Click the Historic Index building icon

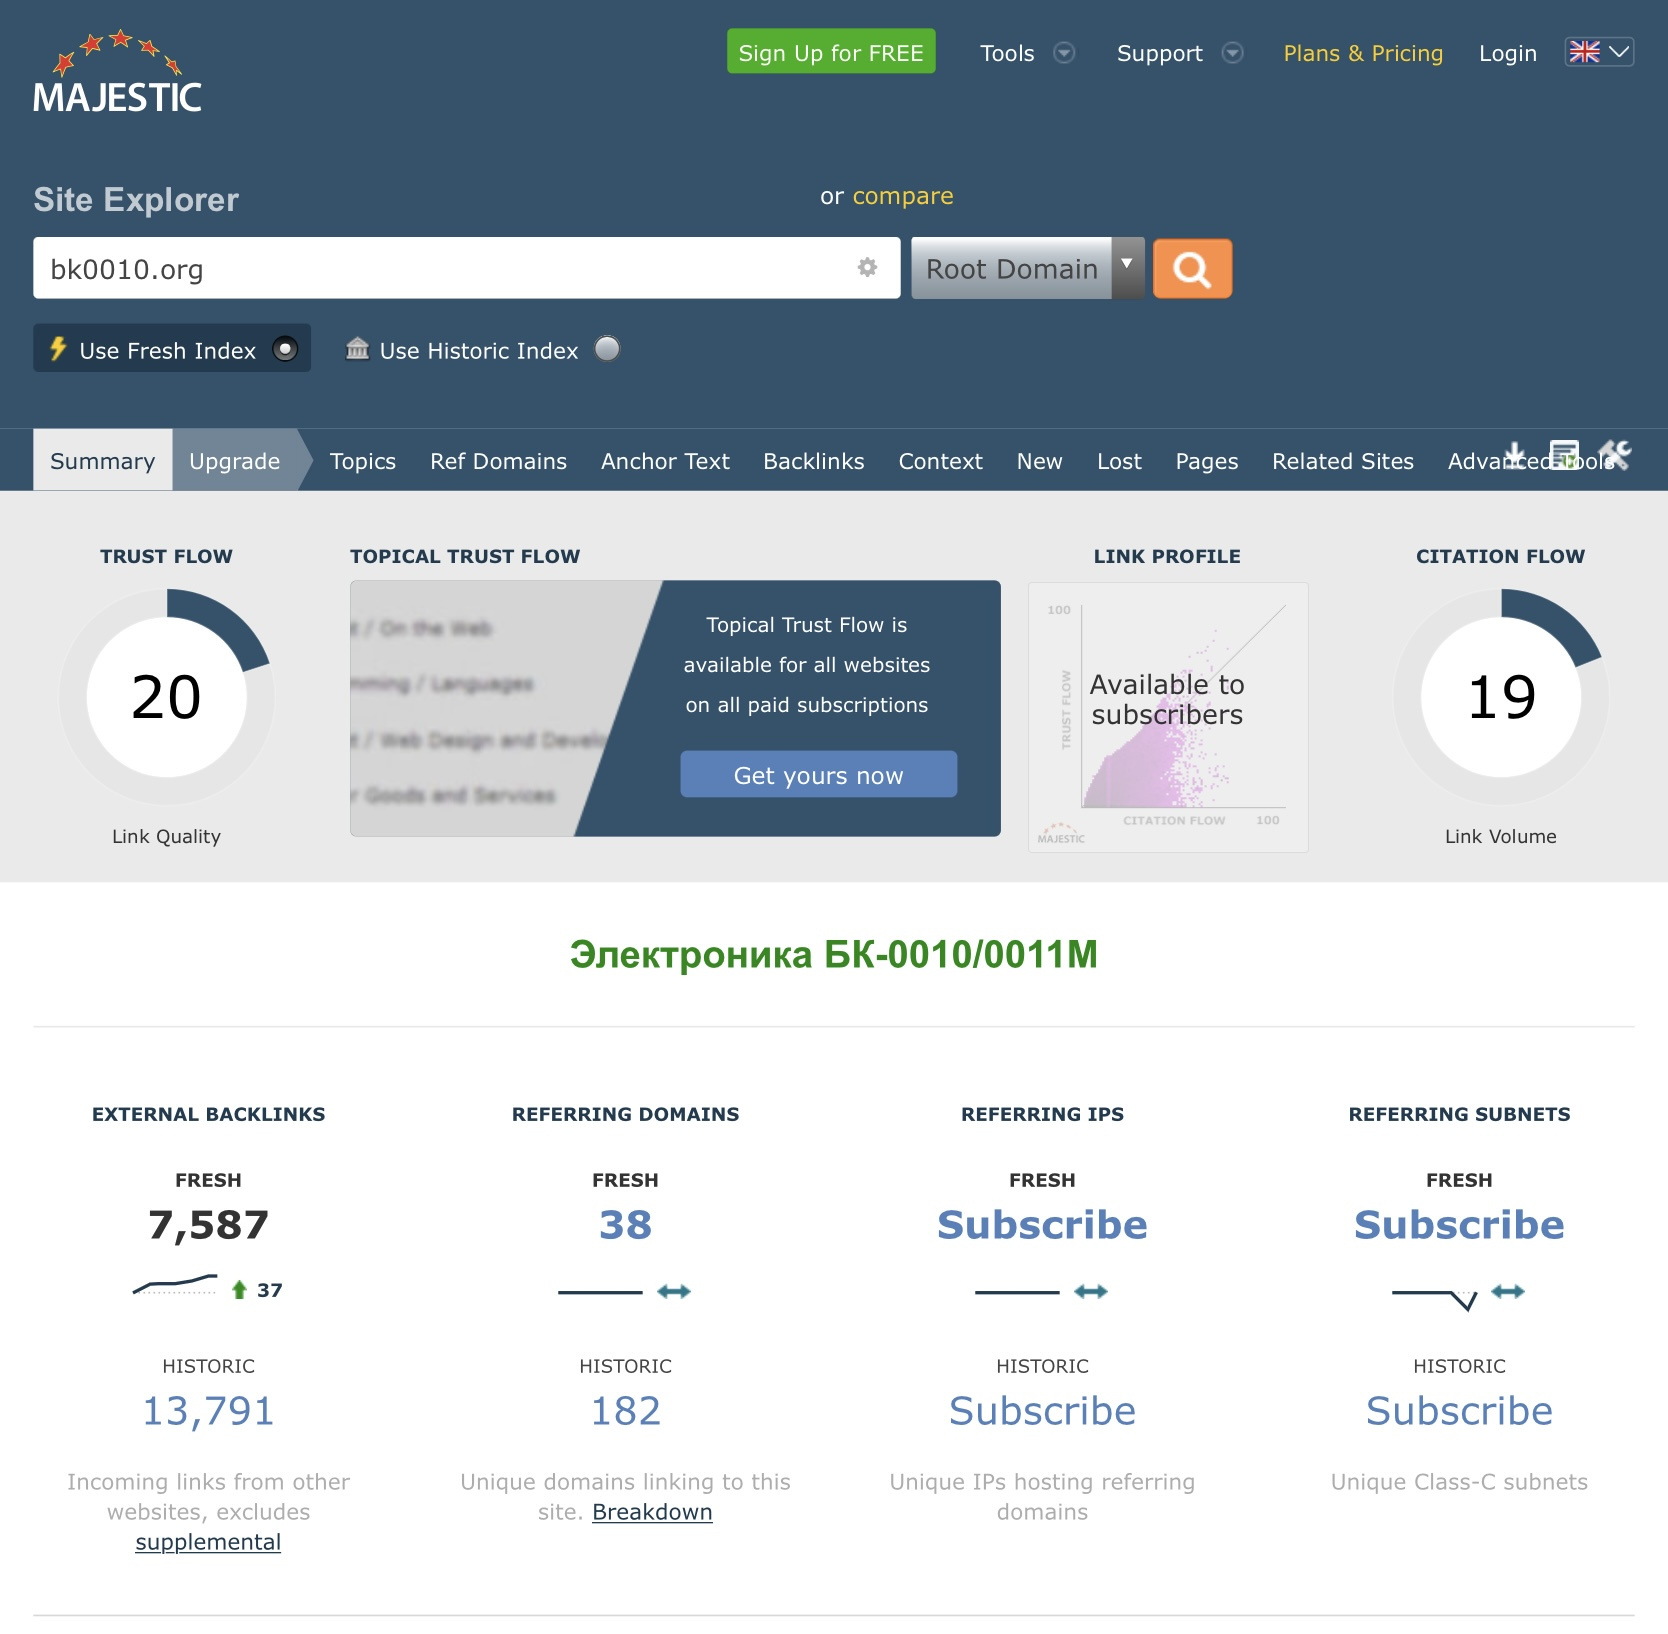357,349
